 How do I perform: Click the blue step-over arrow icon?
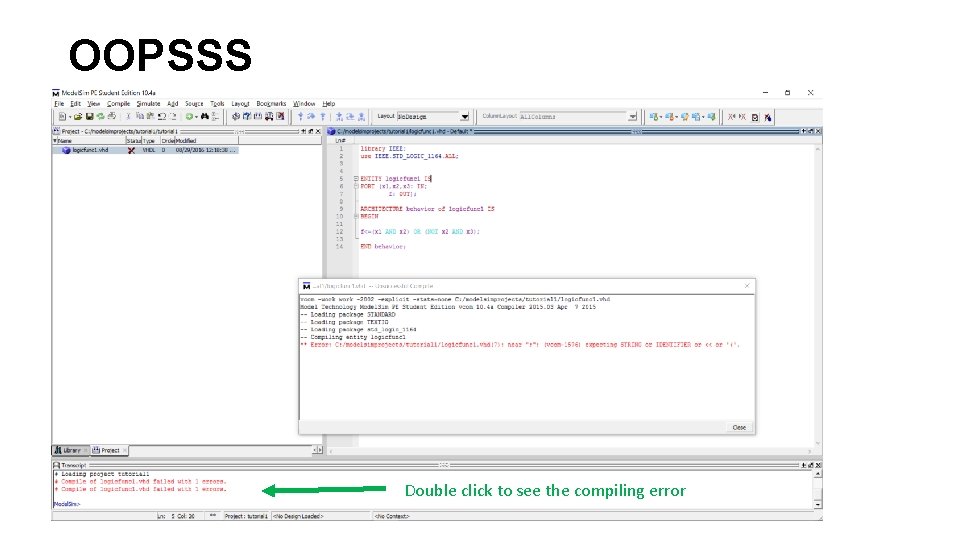coord(311,116)
